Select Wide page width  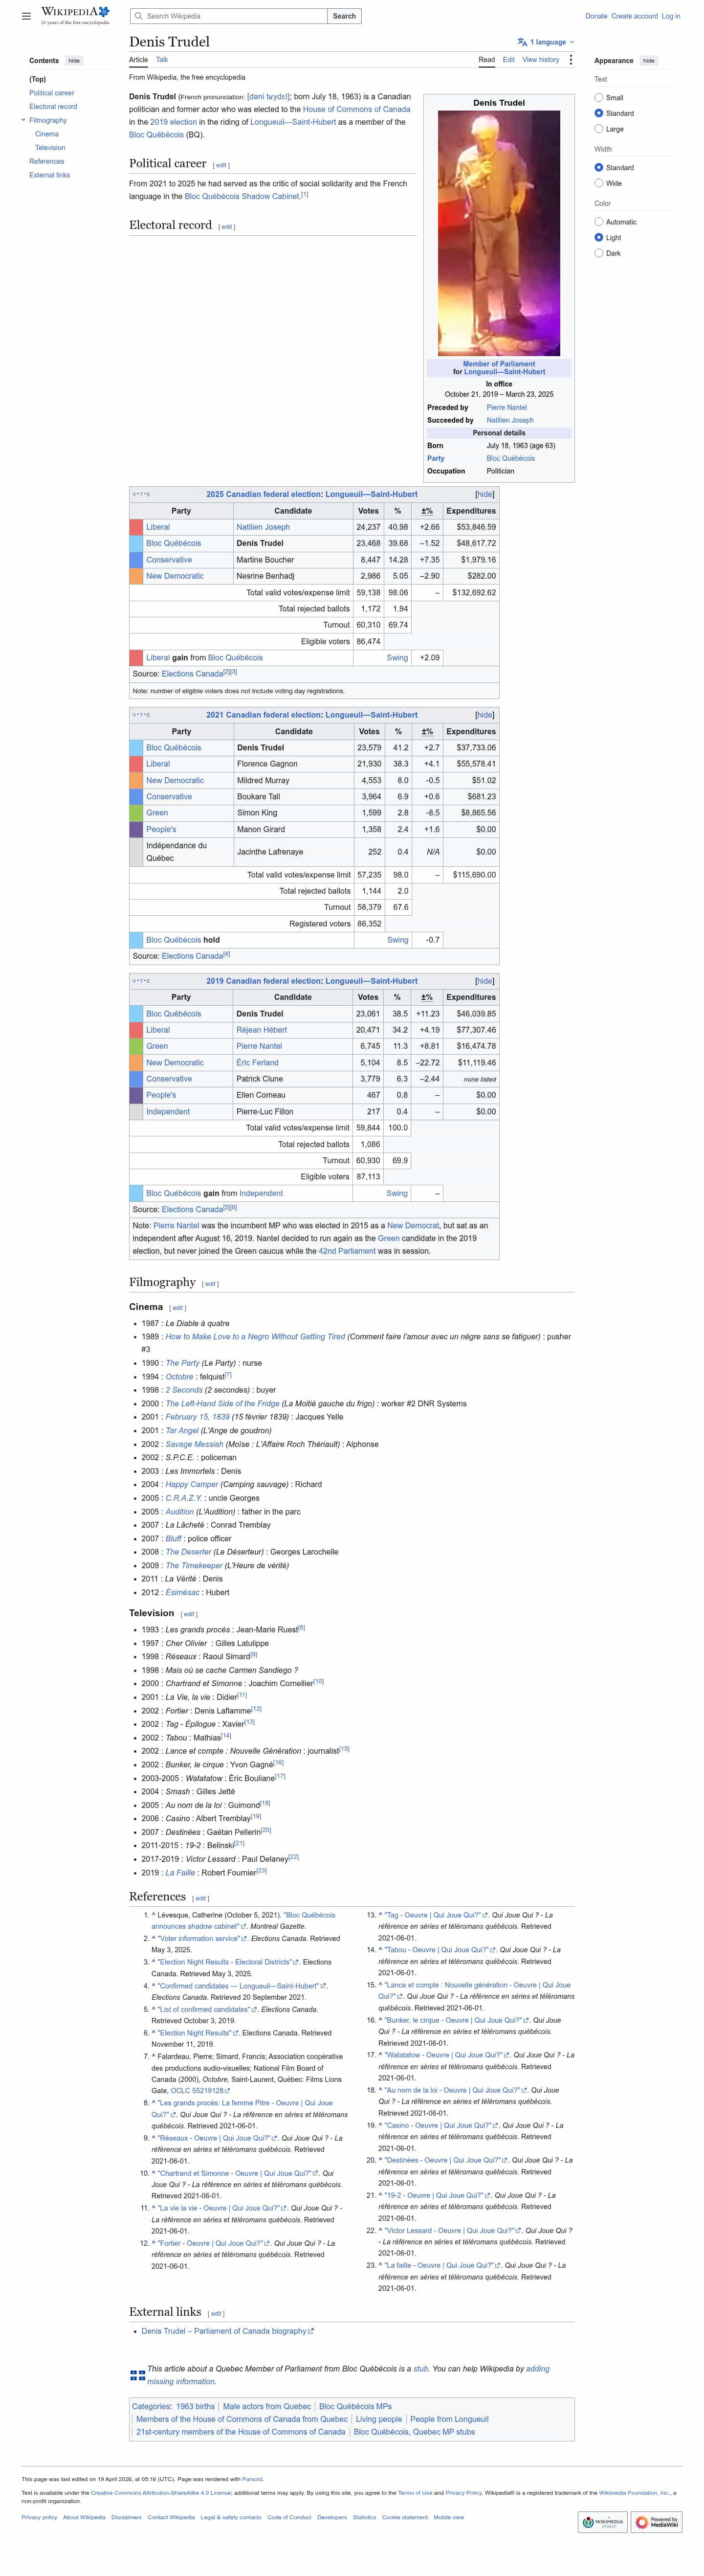598,183
